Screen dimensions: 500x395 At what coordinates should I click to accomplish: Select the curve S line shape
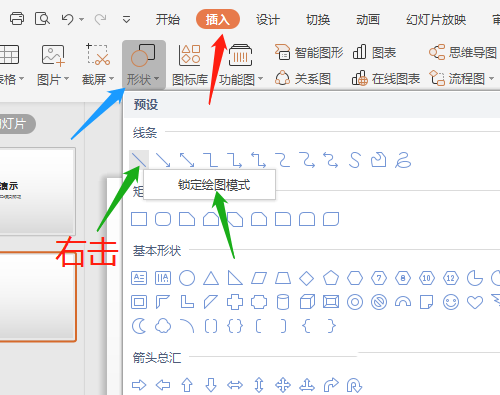(355, 160)
